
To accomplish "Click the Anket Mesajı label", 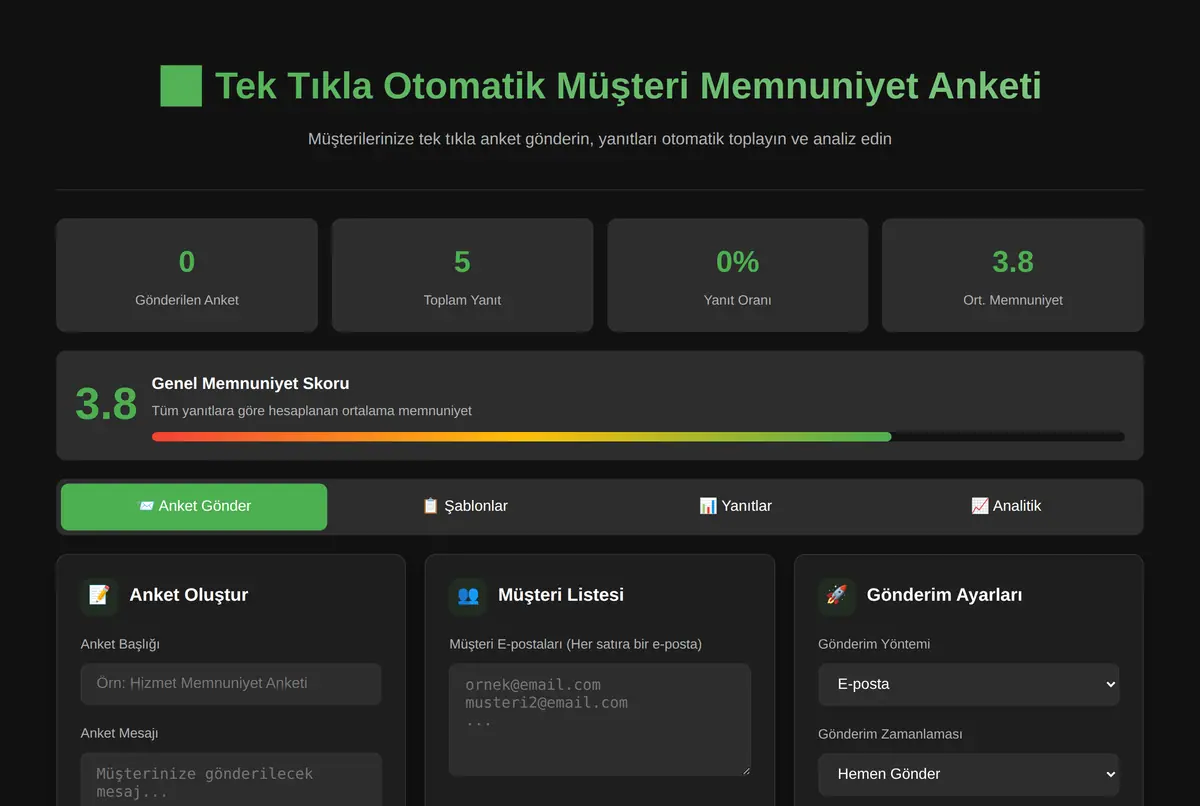I will tap(119, 733).
